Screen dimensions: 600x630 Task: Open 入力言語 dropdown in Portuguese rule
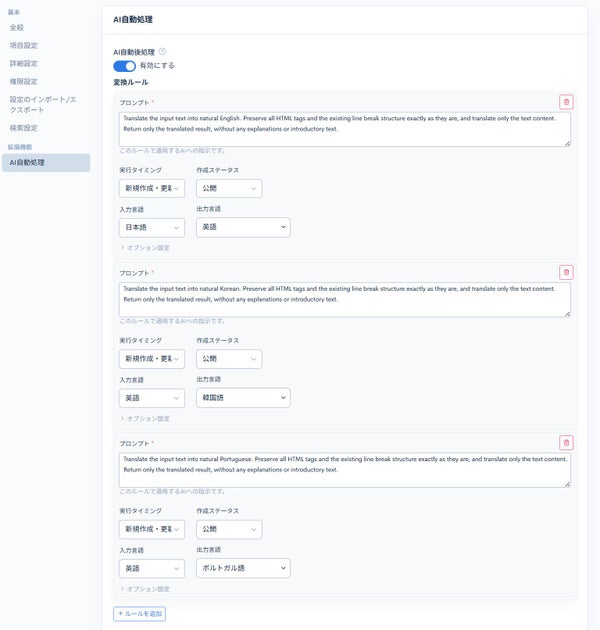click(152, 568)
